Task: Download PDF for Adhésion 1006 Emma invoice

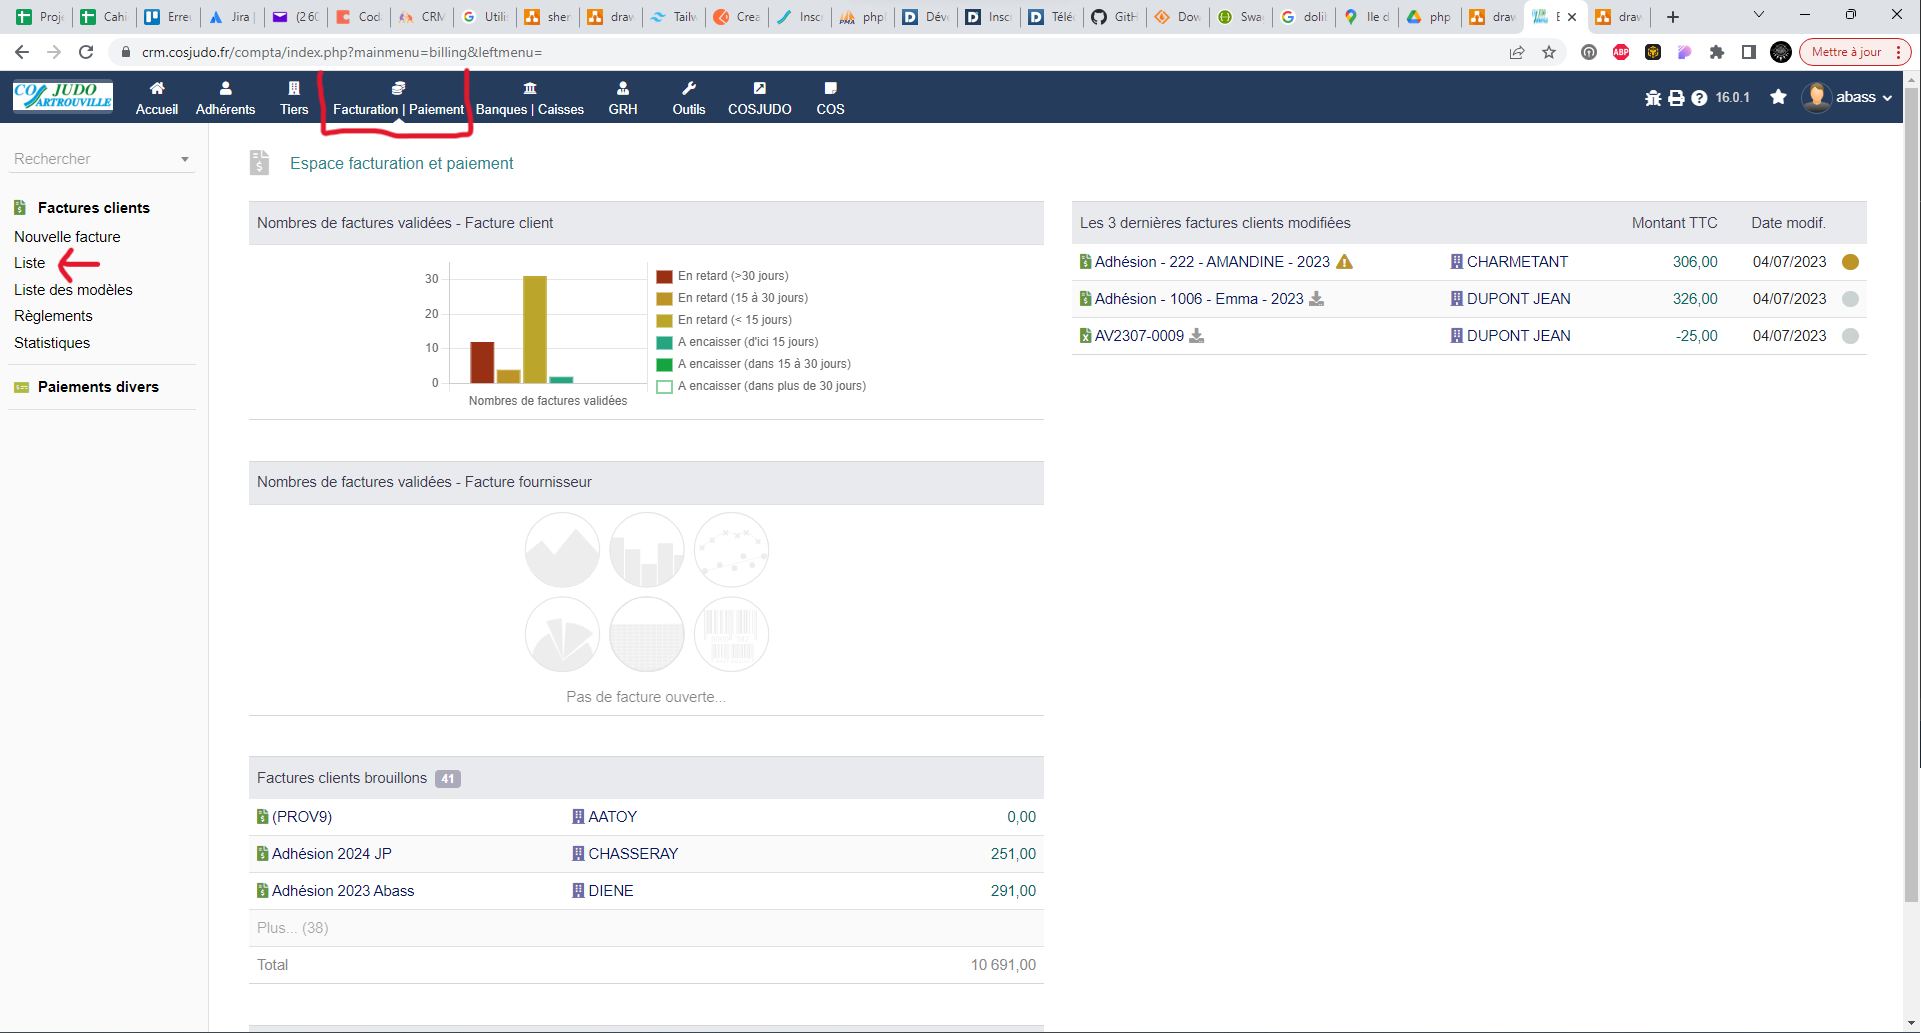Action: (1317, 299)
